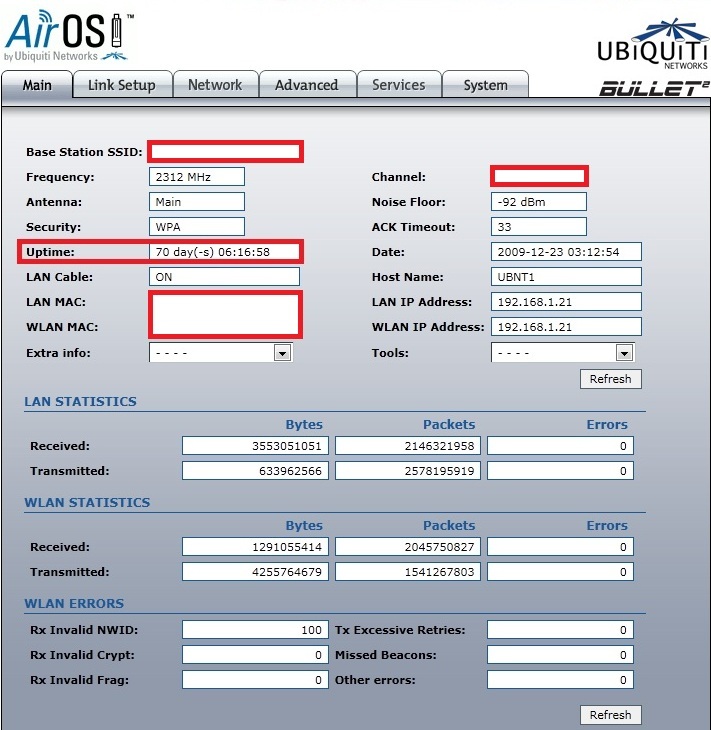
Task: Click LAN received bytes 3553051051
Action: [x=255, y=446]
